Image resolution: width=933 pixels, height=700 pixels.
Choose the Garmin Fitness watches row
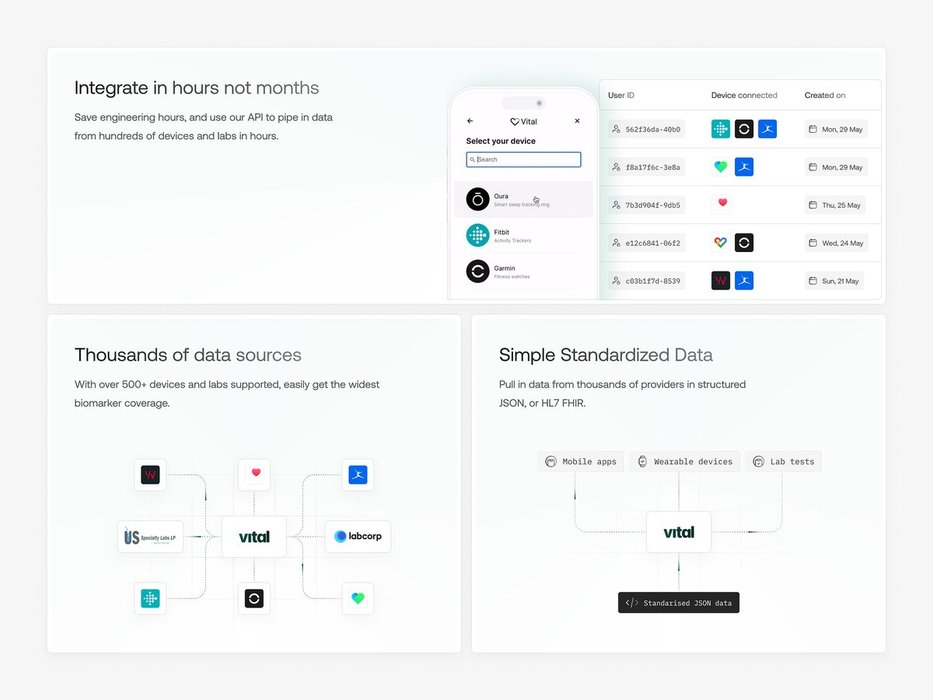[524, 271]
